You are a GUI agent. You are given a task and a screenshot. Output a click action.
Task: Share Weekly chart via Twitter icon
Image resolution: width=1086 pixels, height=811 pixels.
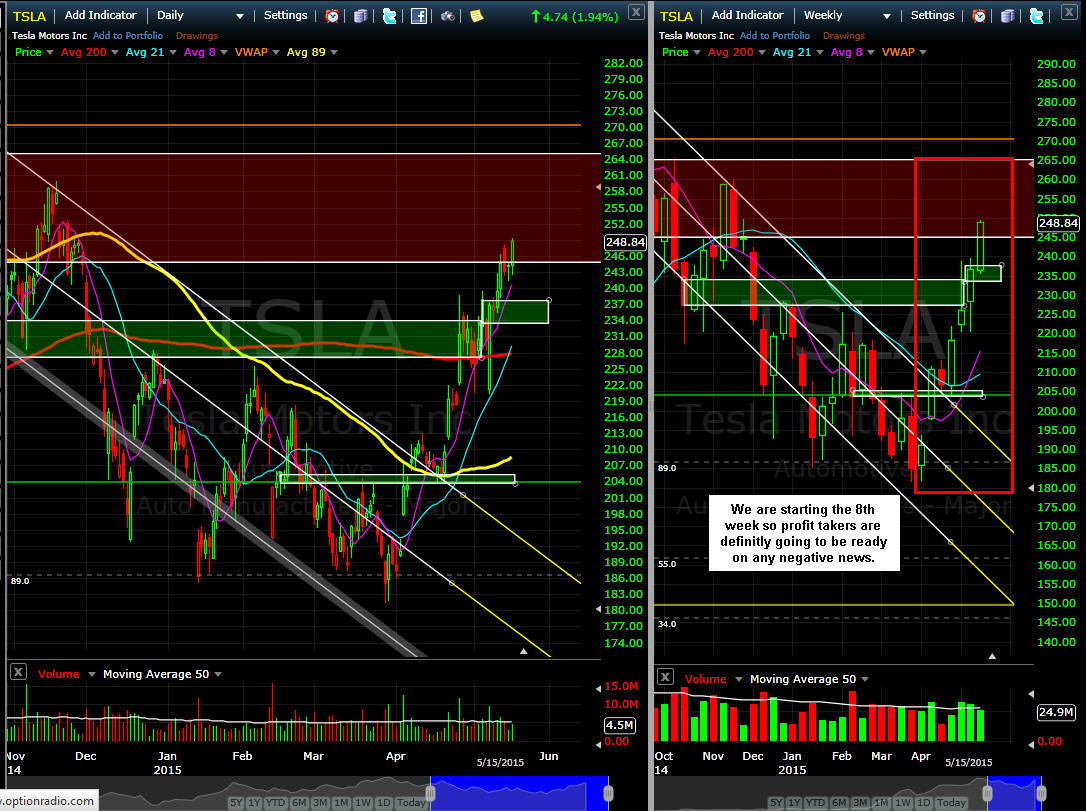coord(1036,16)
